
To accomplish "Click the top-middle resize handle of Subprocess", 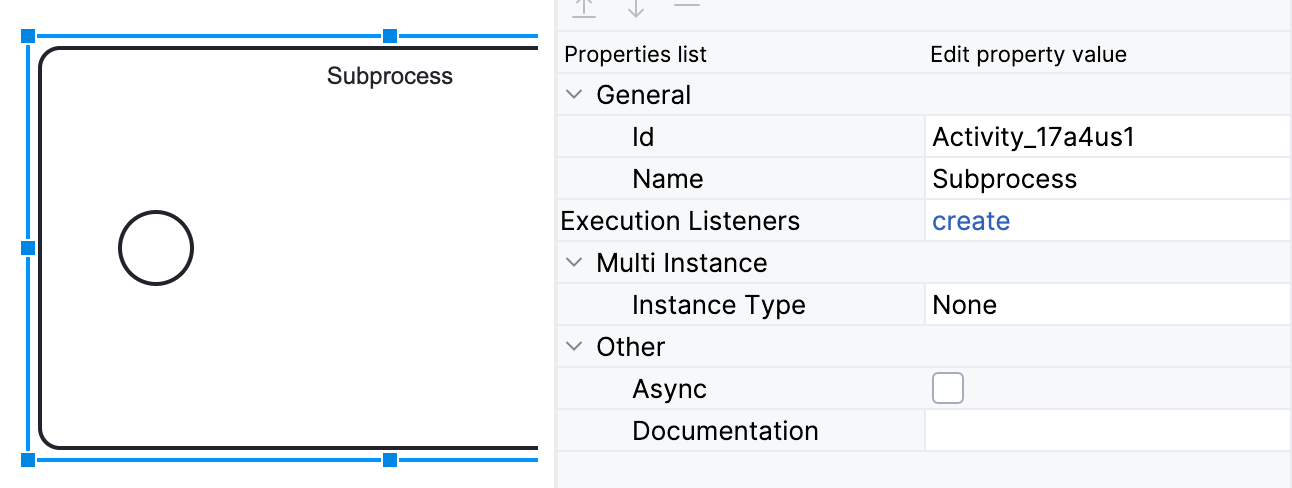I will coord(390,36).
